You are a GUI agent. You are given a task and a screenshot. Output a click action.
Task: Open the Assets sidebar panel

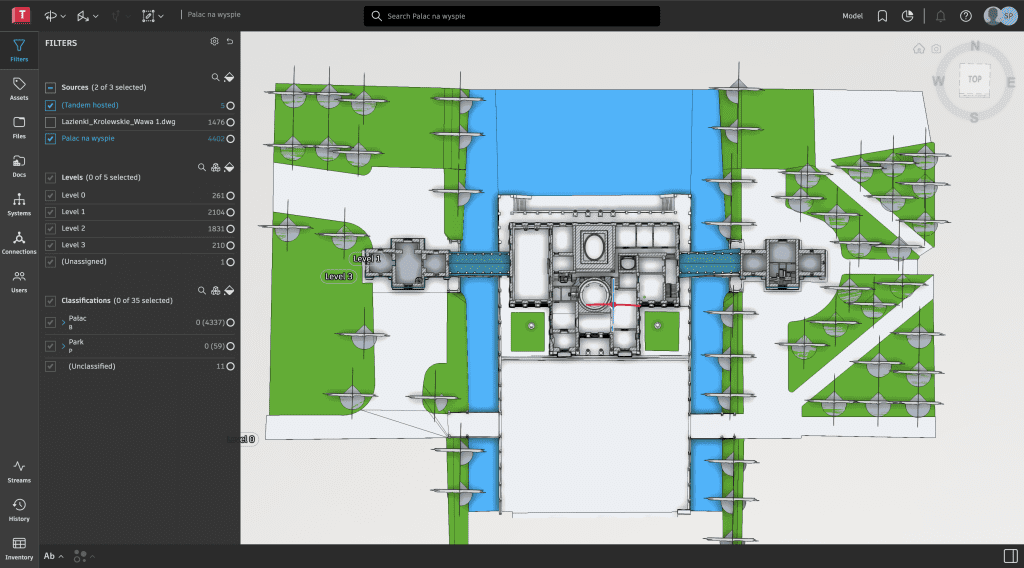point(19,88)
